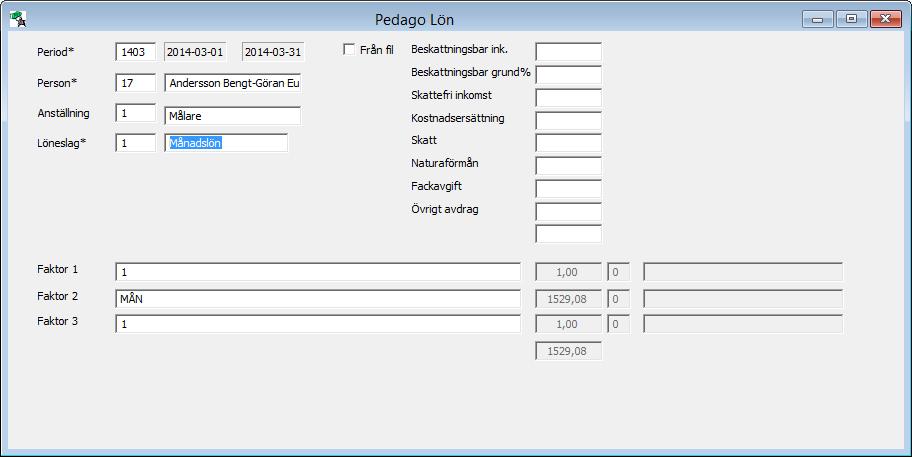
Task: Click Faktor 3 computed value 1,00
Action: [568, 324]
